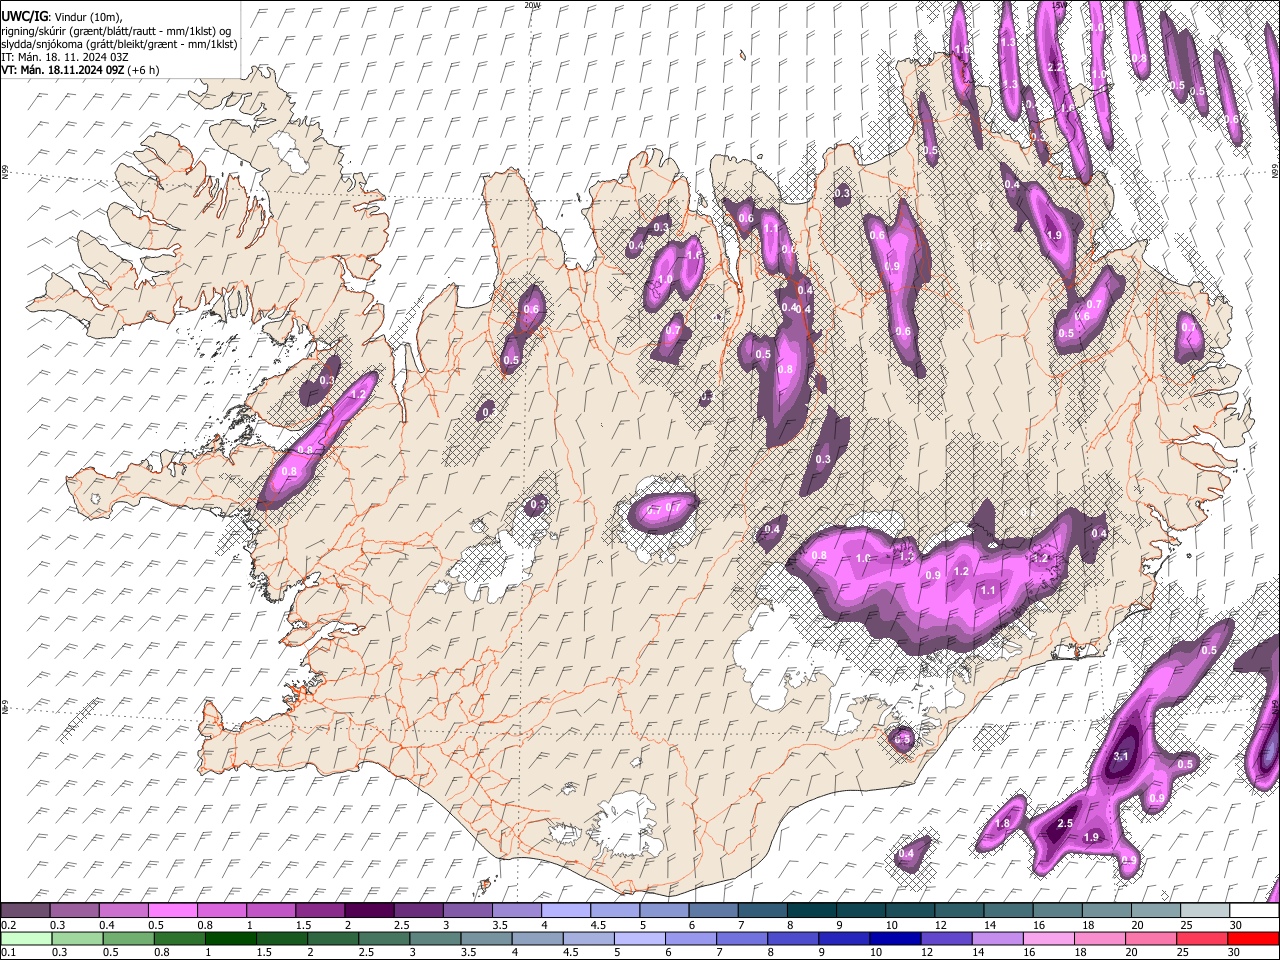Click the '0.4' label in the upper legend row
This screenshot has width=1280, height=960.
coord(107,925)
